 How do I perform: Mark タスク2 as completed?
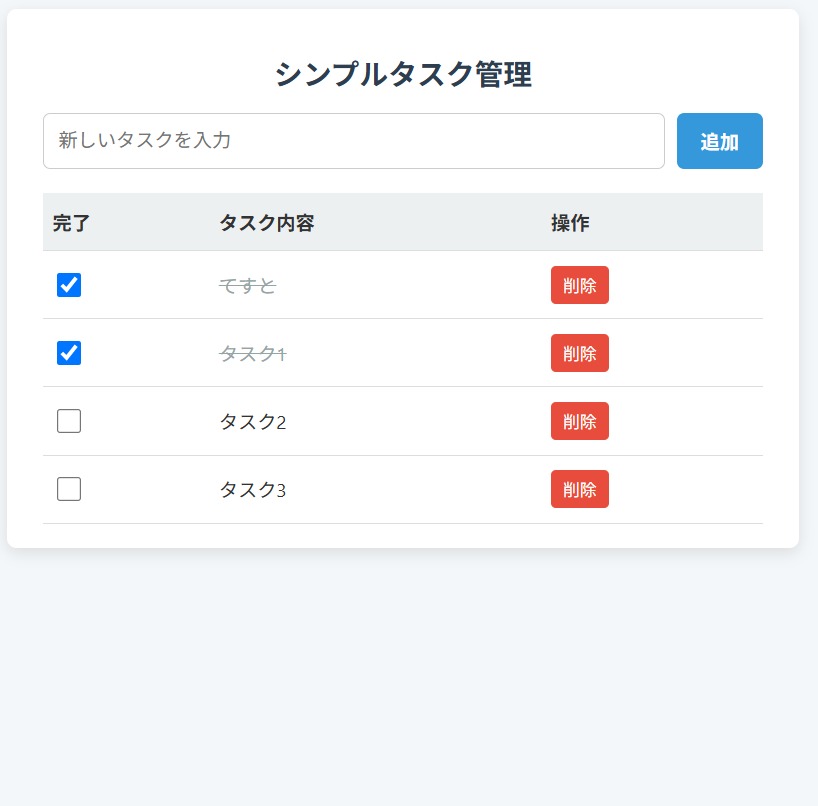point(69,421)
